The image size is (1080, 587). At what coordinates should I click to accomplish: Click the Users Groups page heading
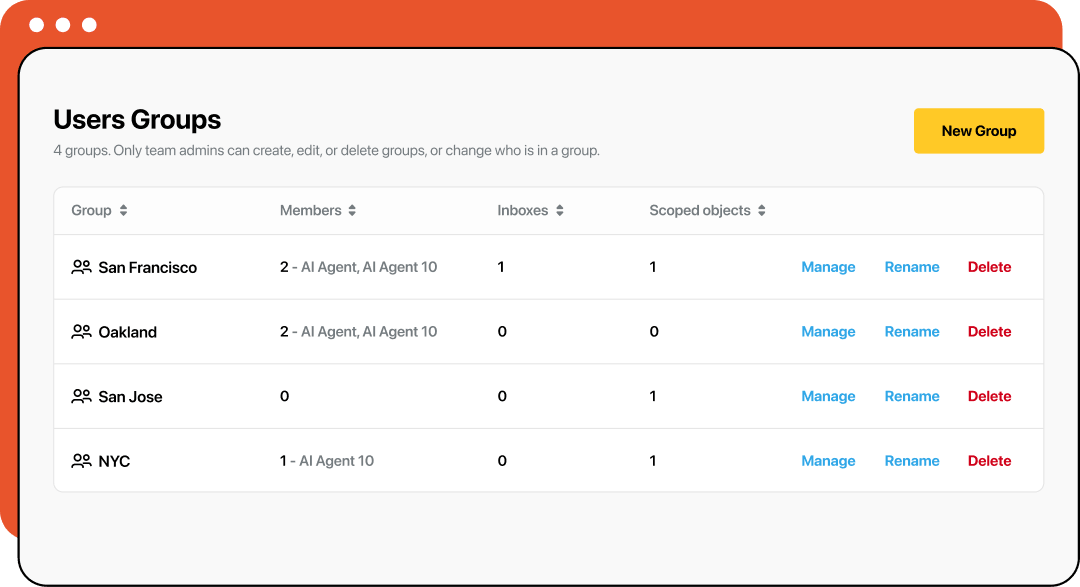[137, 120]
